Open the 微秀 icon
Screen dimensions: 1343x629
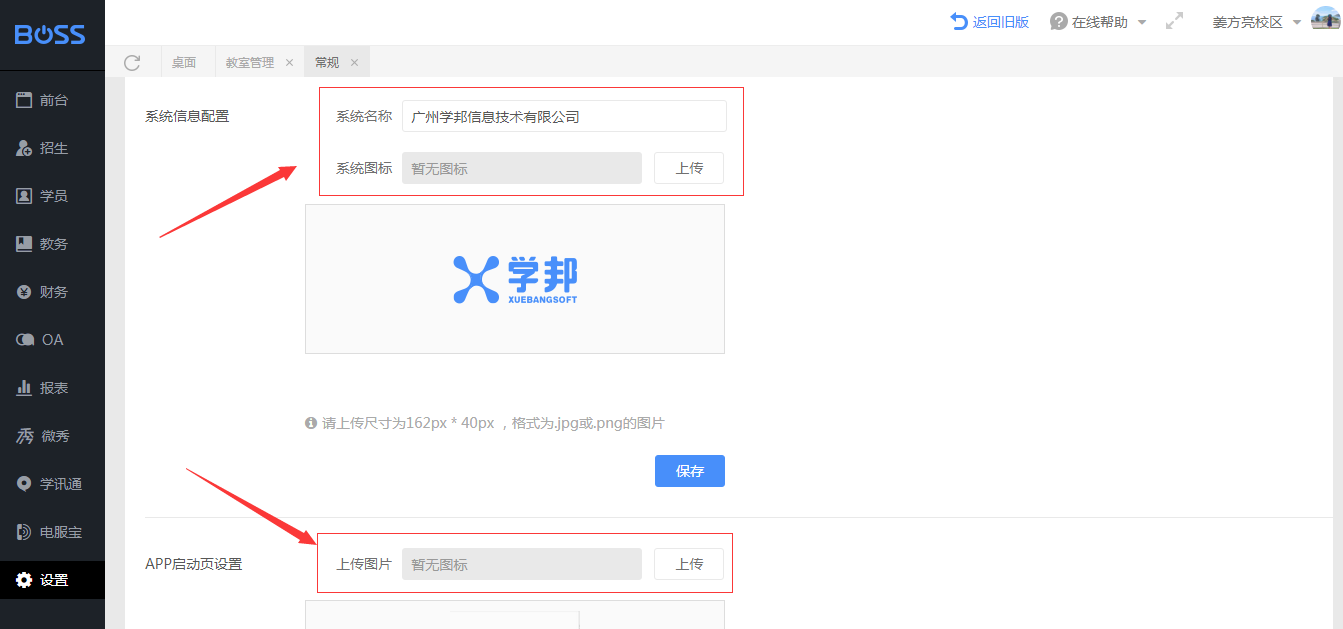(24, 436)
